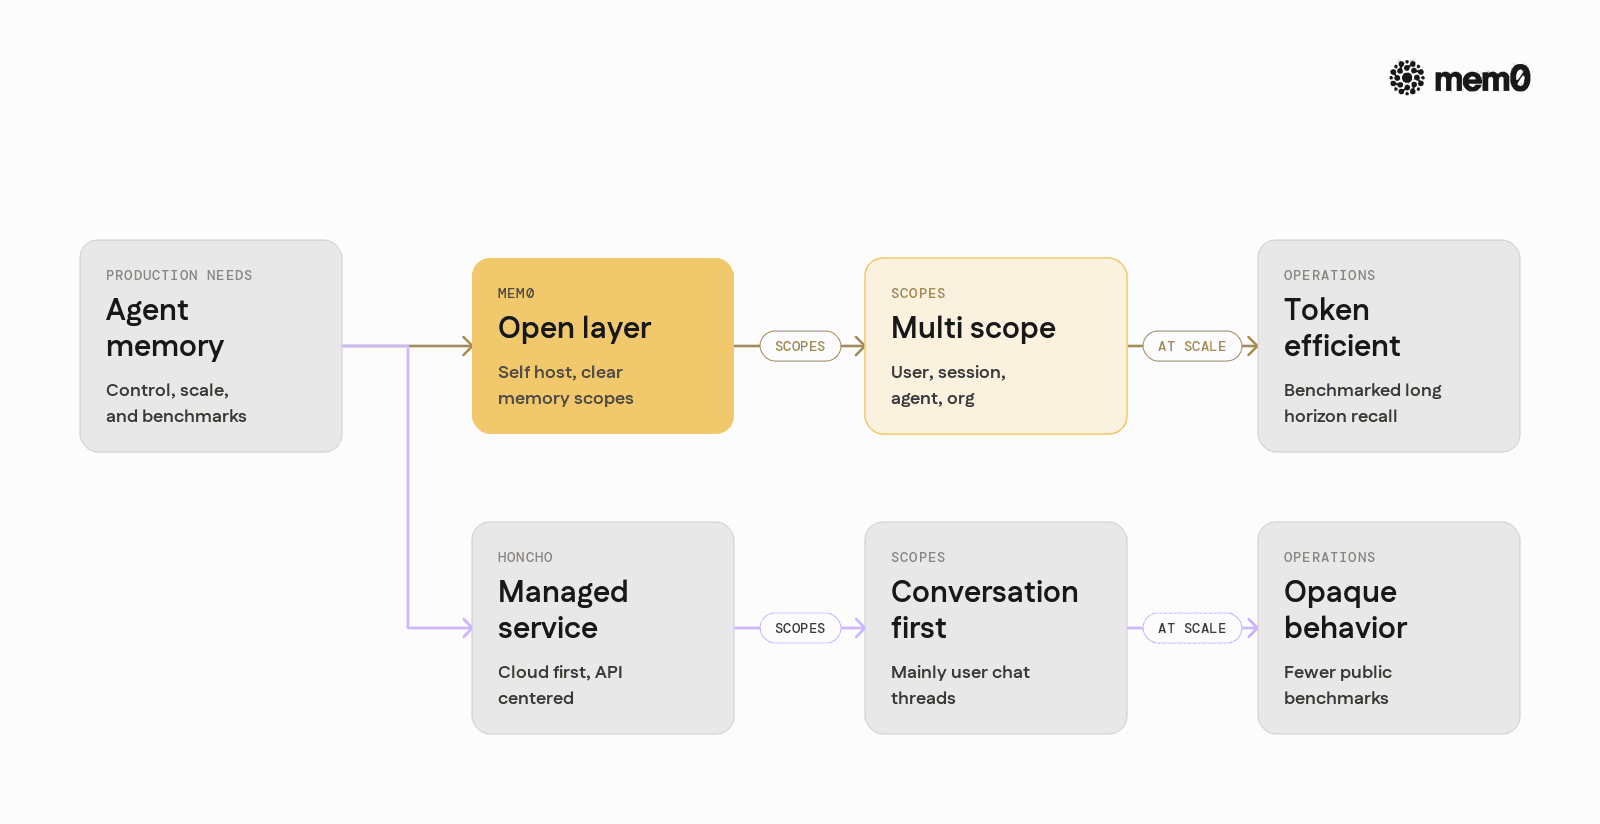Click OPERATIONS label above Opaque behavior

pos(1329,557)
